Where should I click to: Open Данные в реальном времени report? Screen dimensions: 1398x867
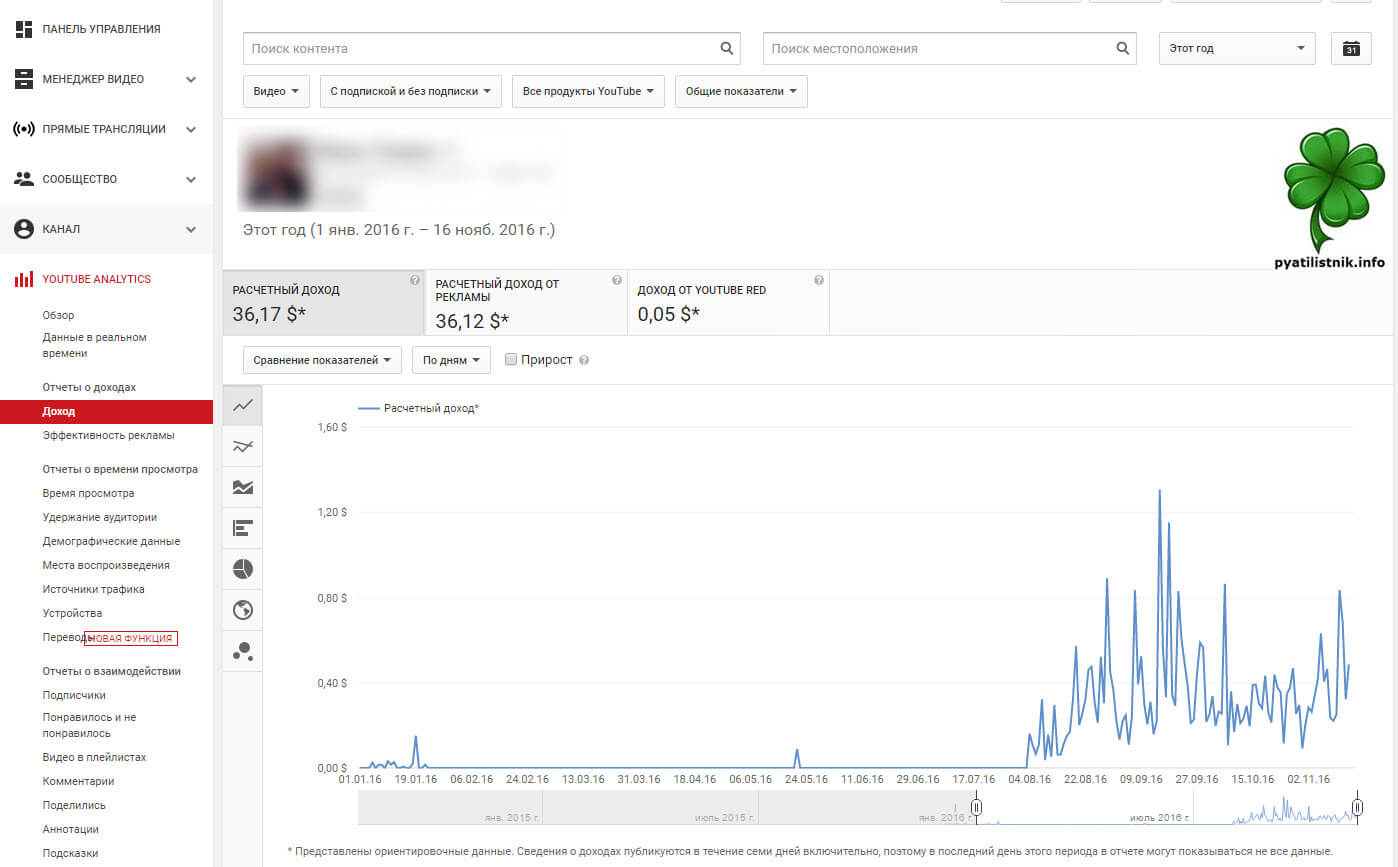pyautogui.click(x=94, y=345)
